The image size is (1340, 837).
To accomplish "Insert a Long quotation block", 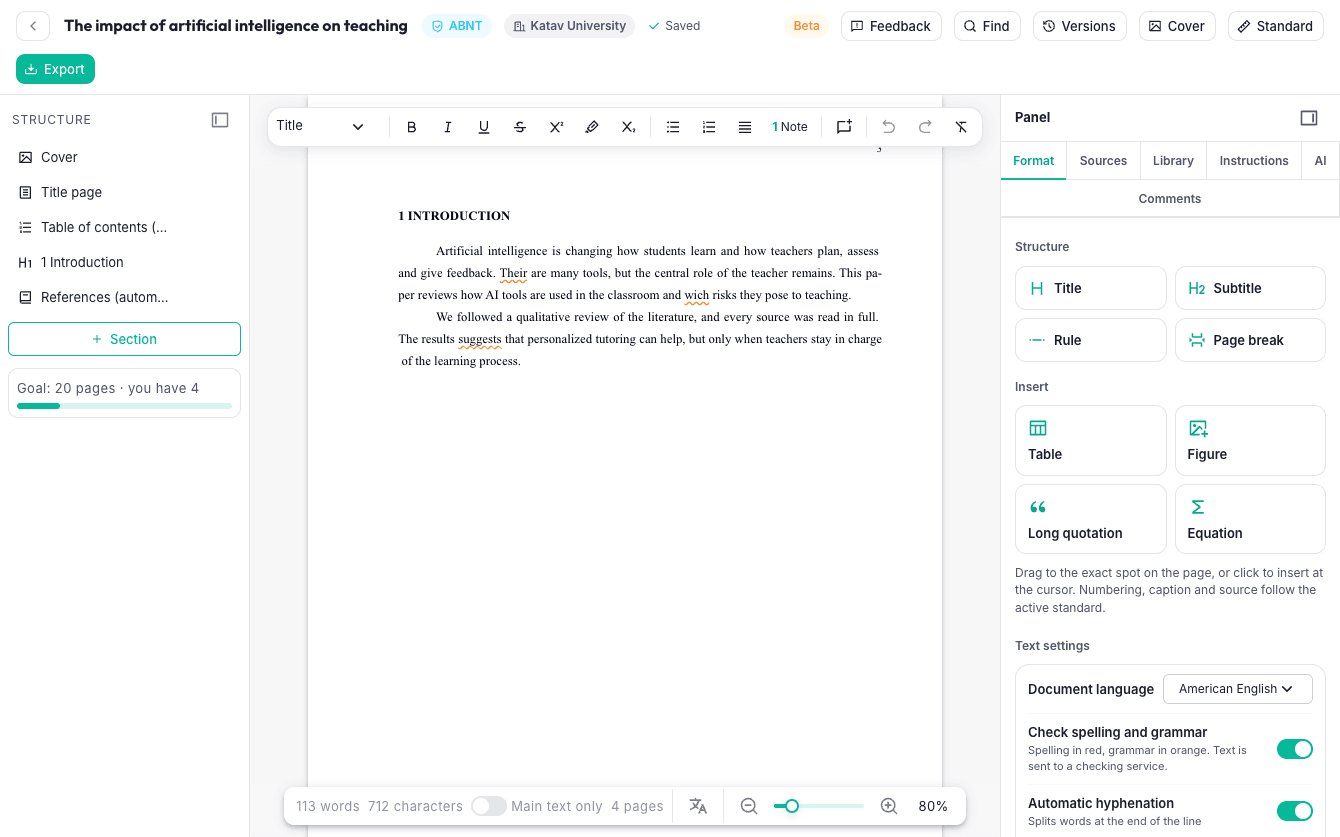I will click(1091, 519).
